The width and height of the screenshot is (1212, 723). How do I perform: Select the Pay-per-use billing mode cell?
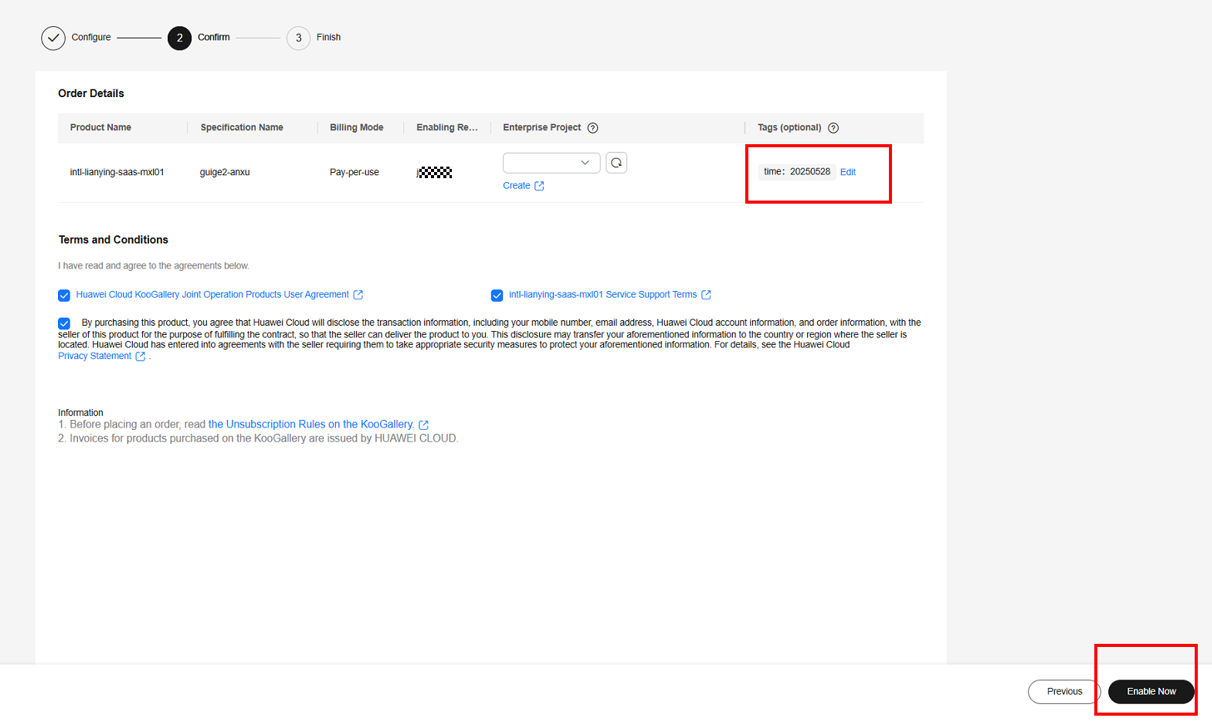tap(354, 172)
